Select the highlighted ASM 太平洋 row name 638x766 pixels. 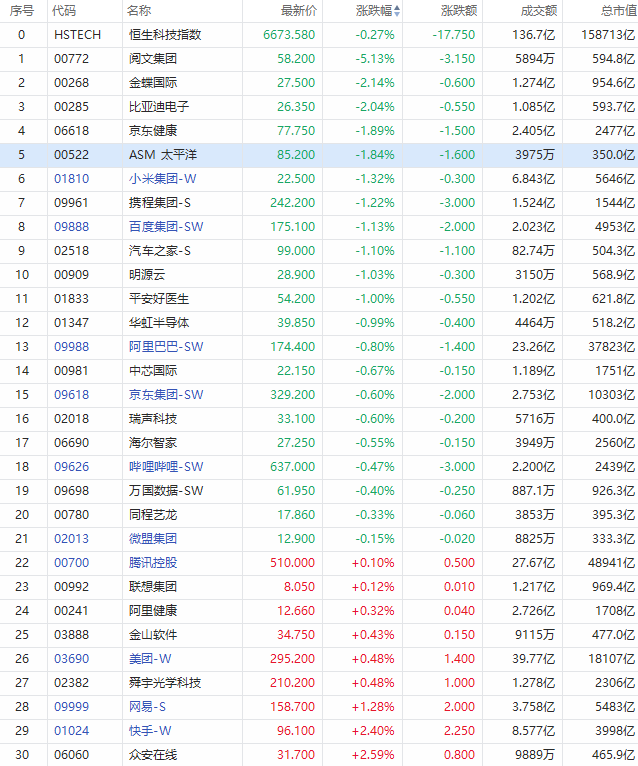(163, 155)
